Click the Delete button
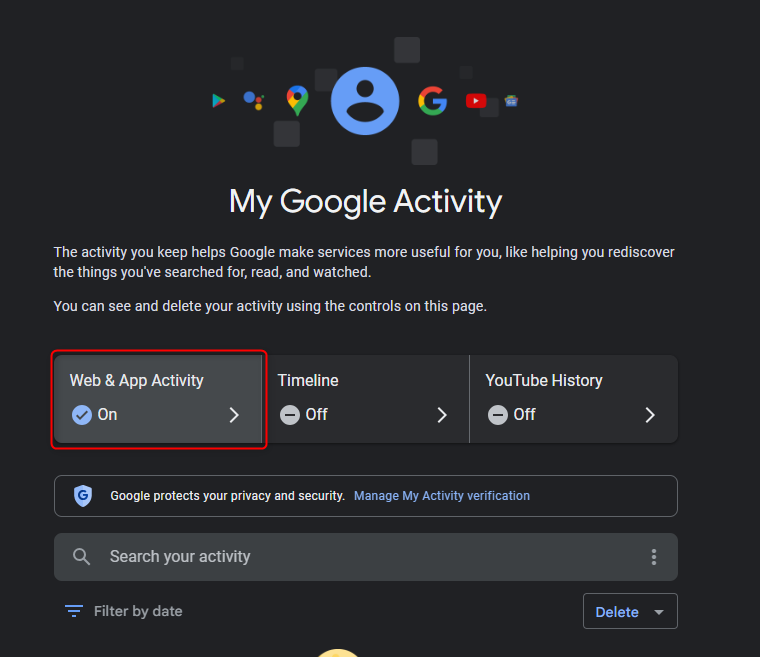 tap(630, 611)
